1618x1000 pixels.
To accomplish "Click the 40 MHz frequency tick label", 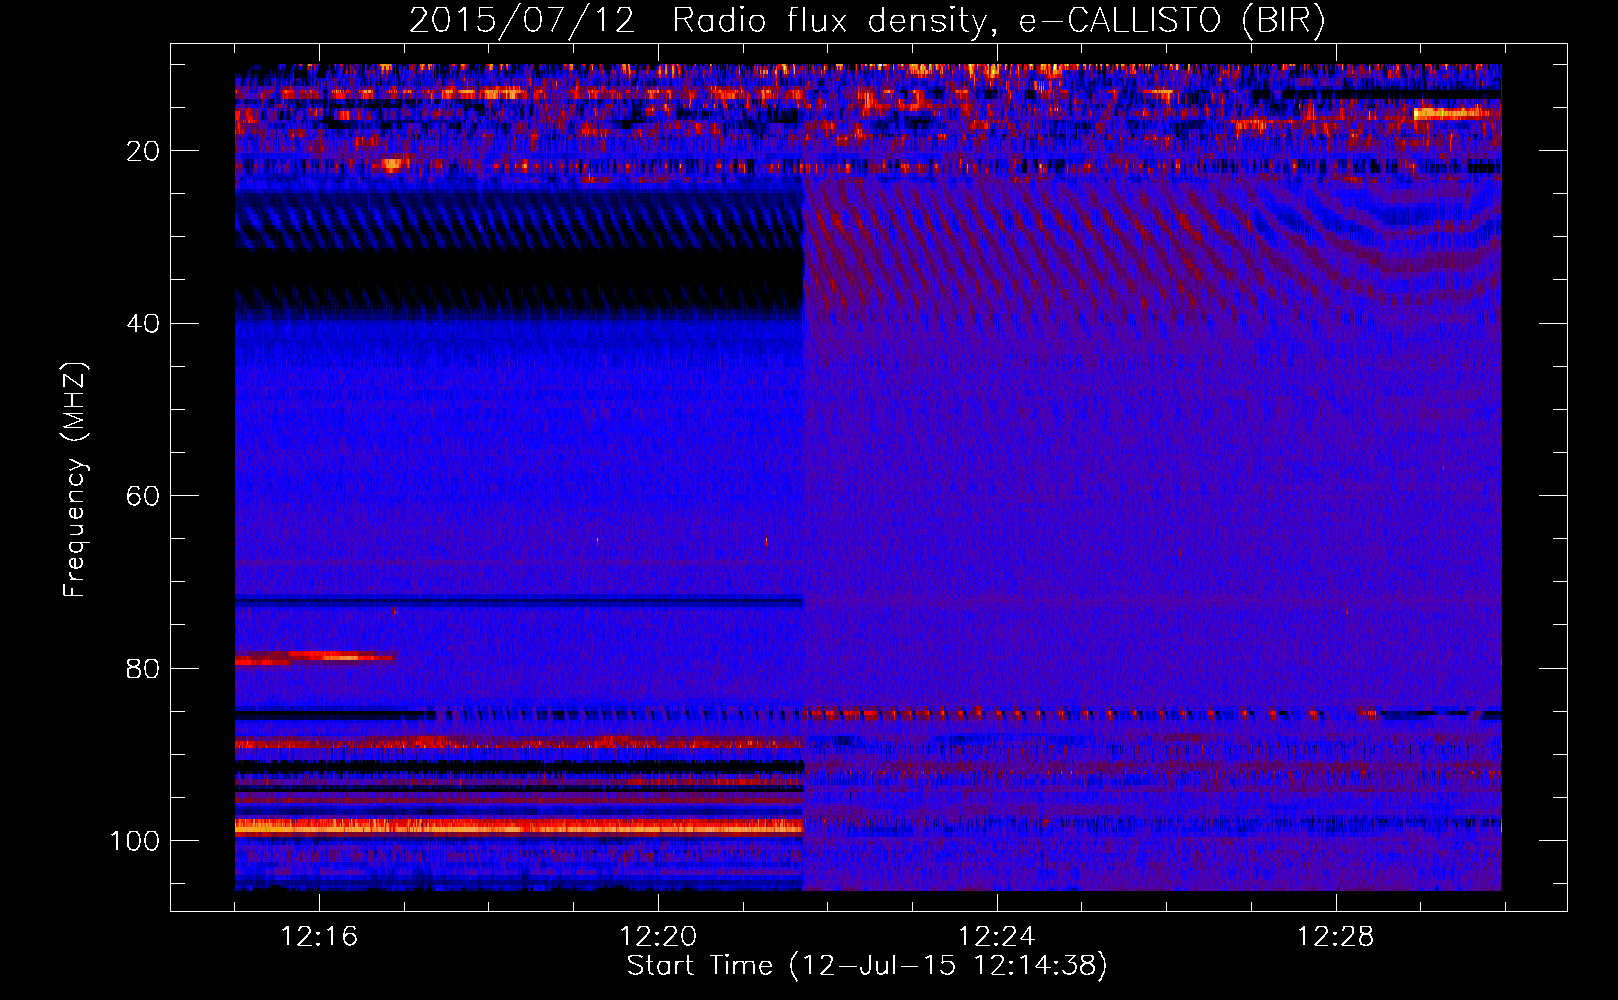I will pos(144,324).
